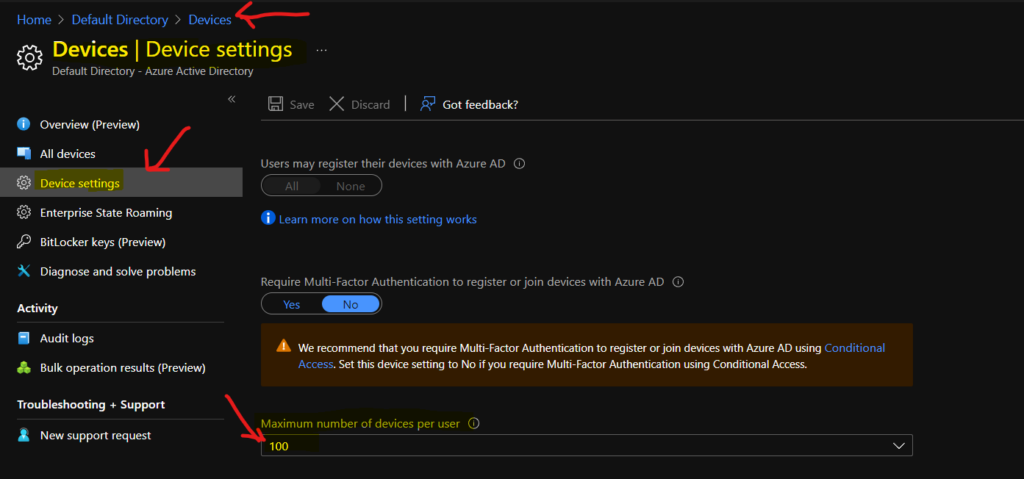Click the Discard X icon
The height and width of the screenshot is (479, 1024).
pyautogui.click(x=336, y=105)
